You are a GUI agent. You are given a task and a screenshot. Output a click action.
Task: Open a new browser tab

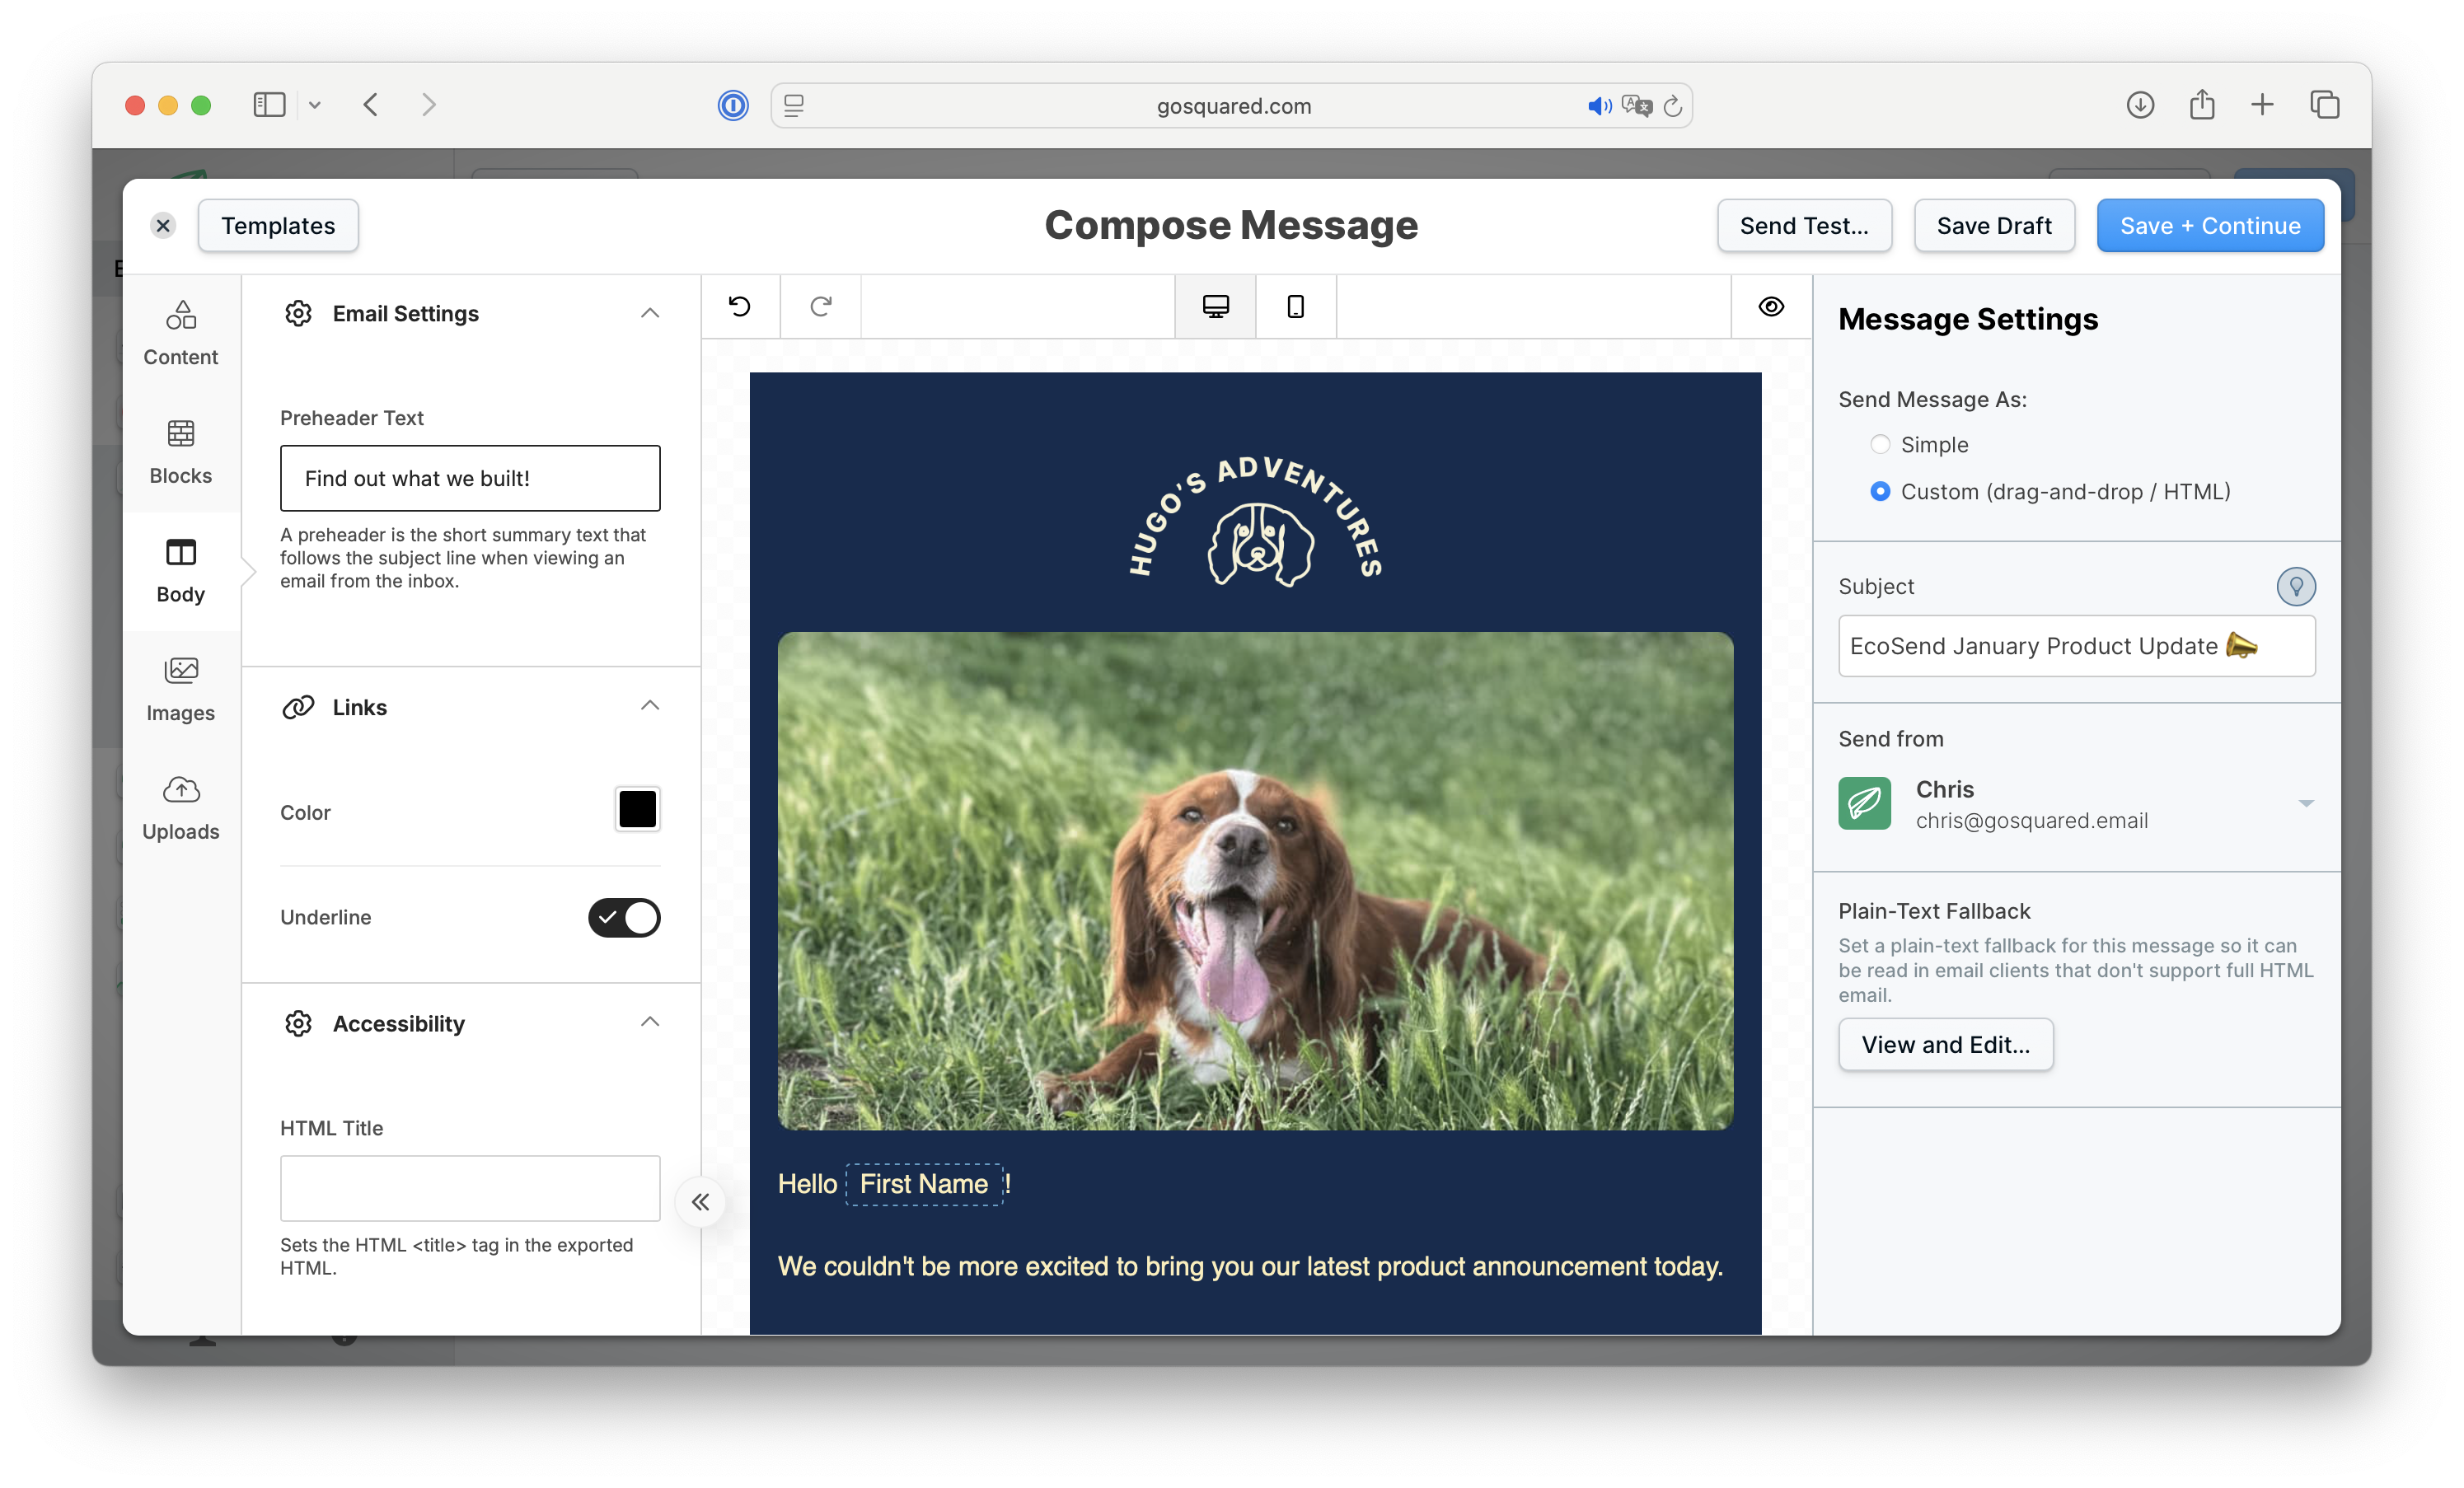[2262, 104]
